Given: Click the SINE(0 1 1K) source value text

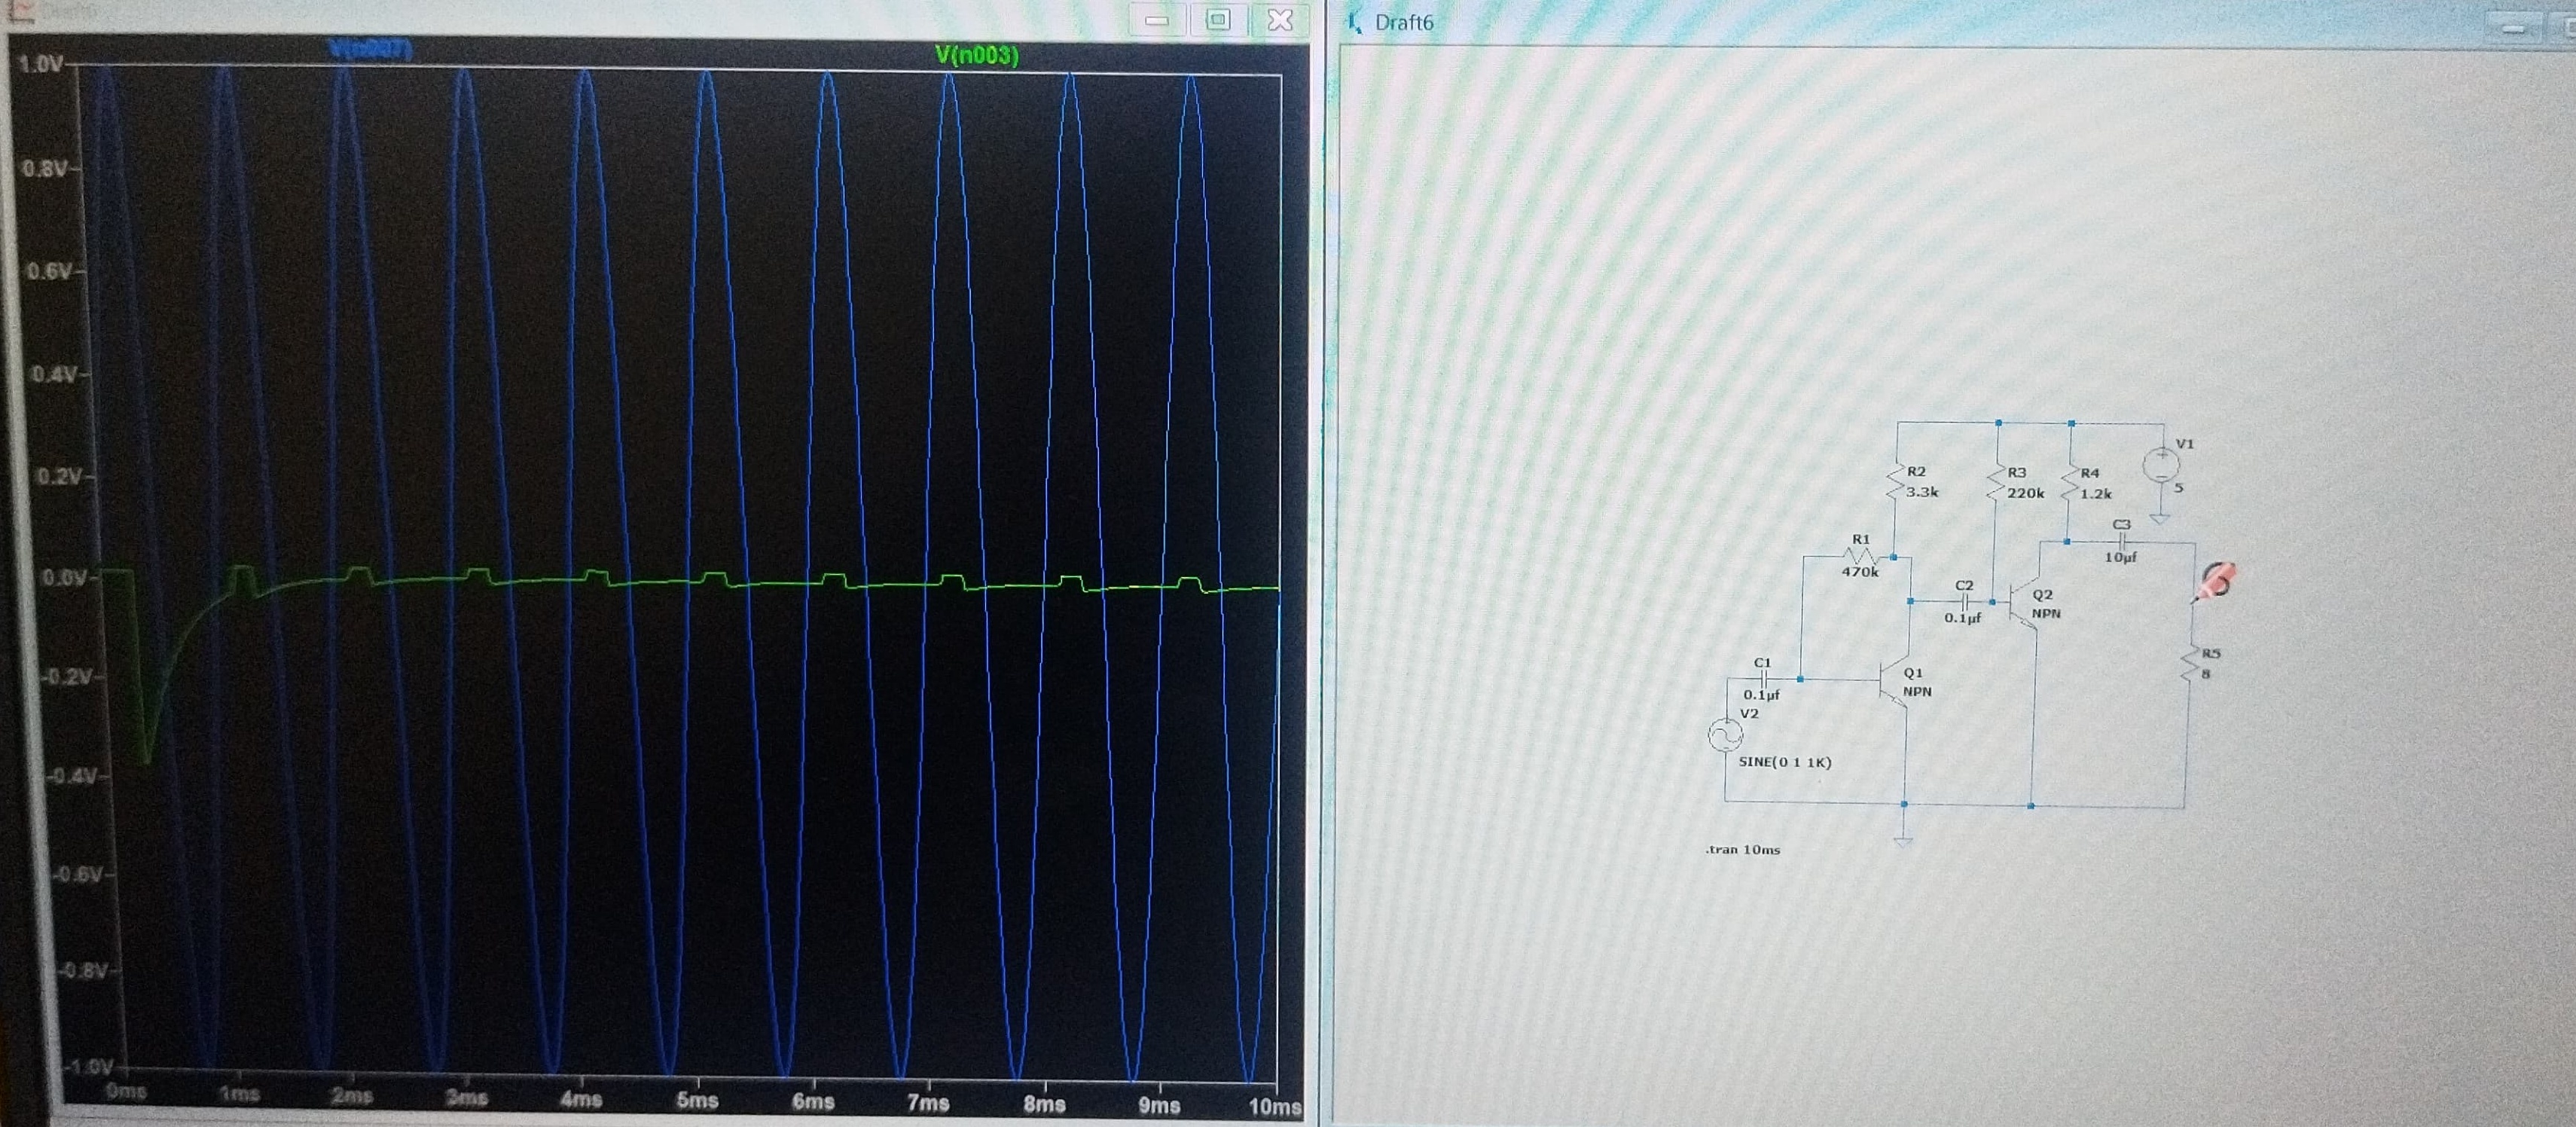Looking at the screenshot, I should click(1785, 762).
